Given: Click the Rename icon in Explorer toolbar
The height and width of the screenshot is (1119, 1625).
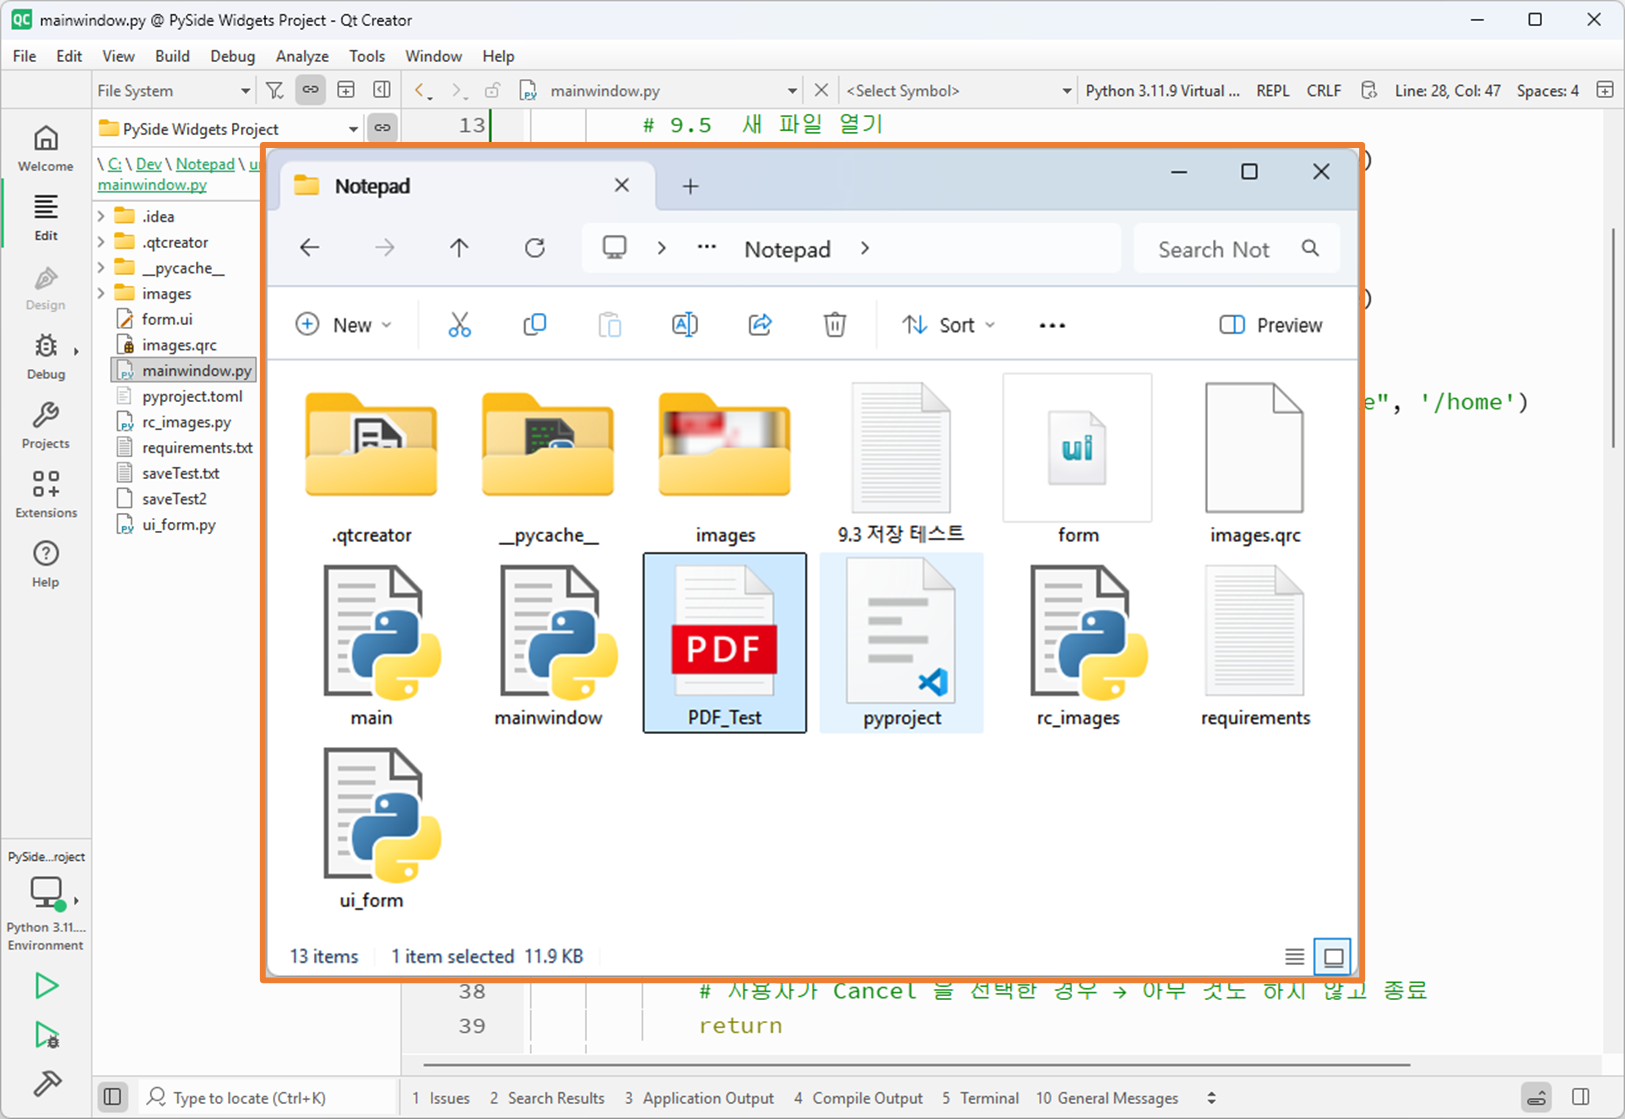Looking at the screenshot, I should 685,325.
